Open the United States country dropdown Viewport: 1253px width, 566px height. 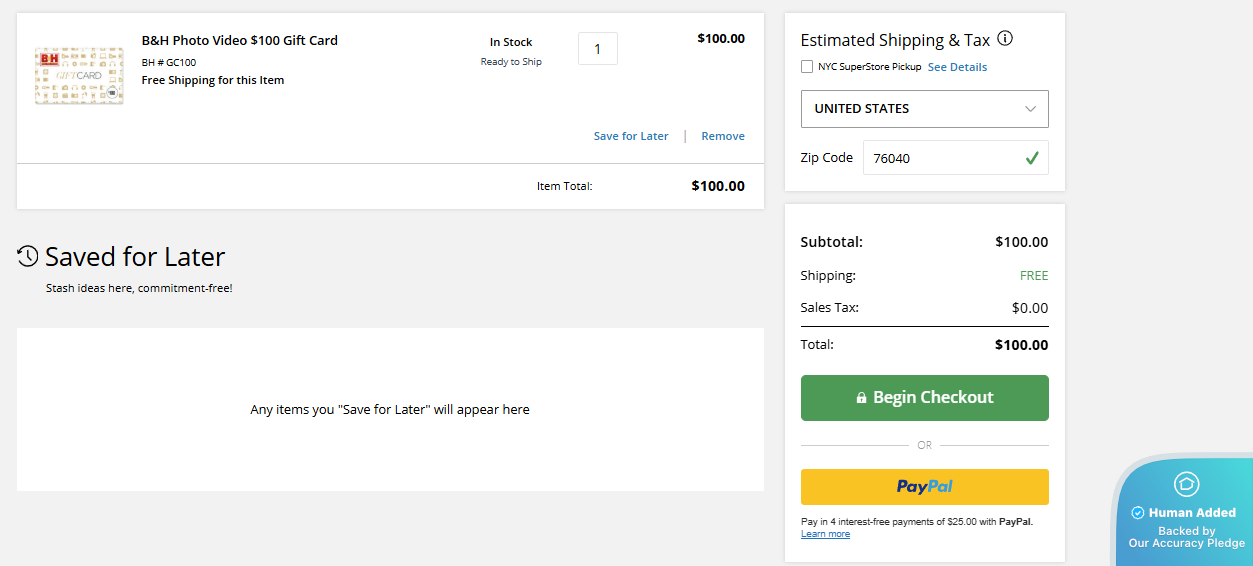pos(923,109)
